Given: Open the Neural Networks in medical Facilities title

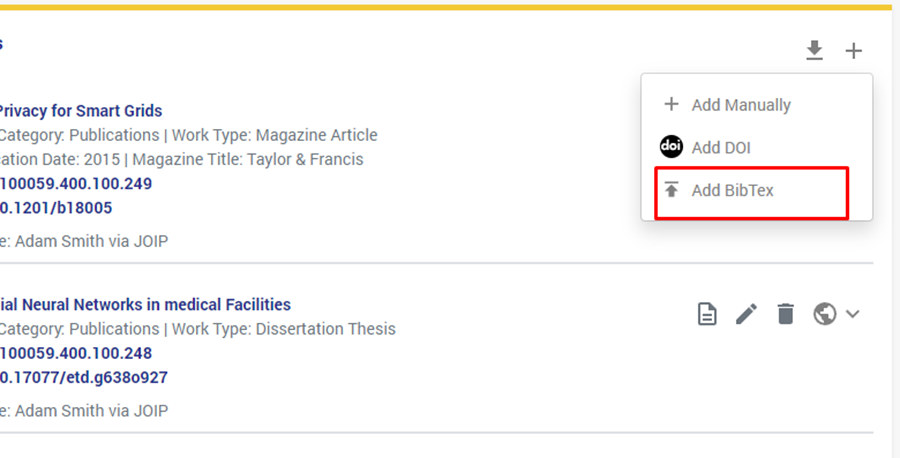Looking at the screenshot, I should pos(145,304).
